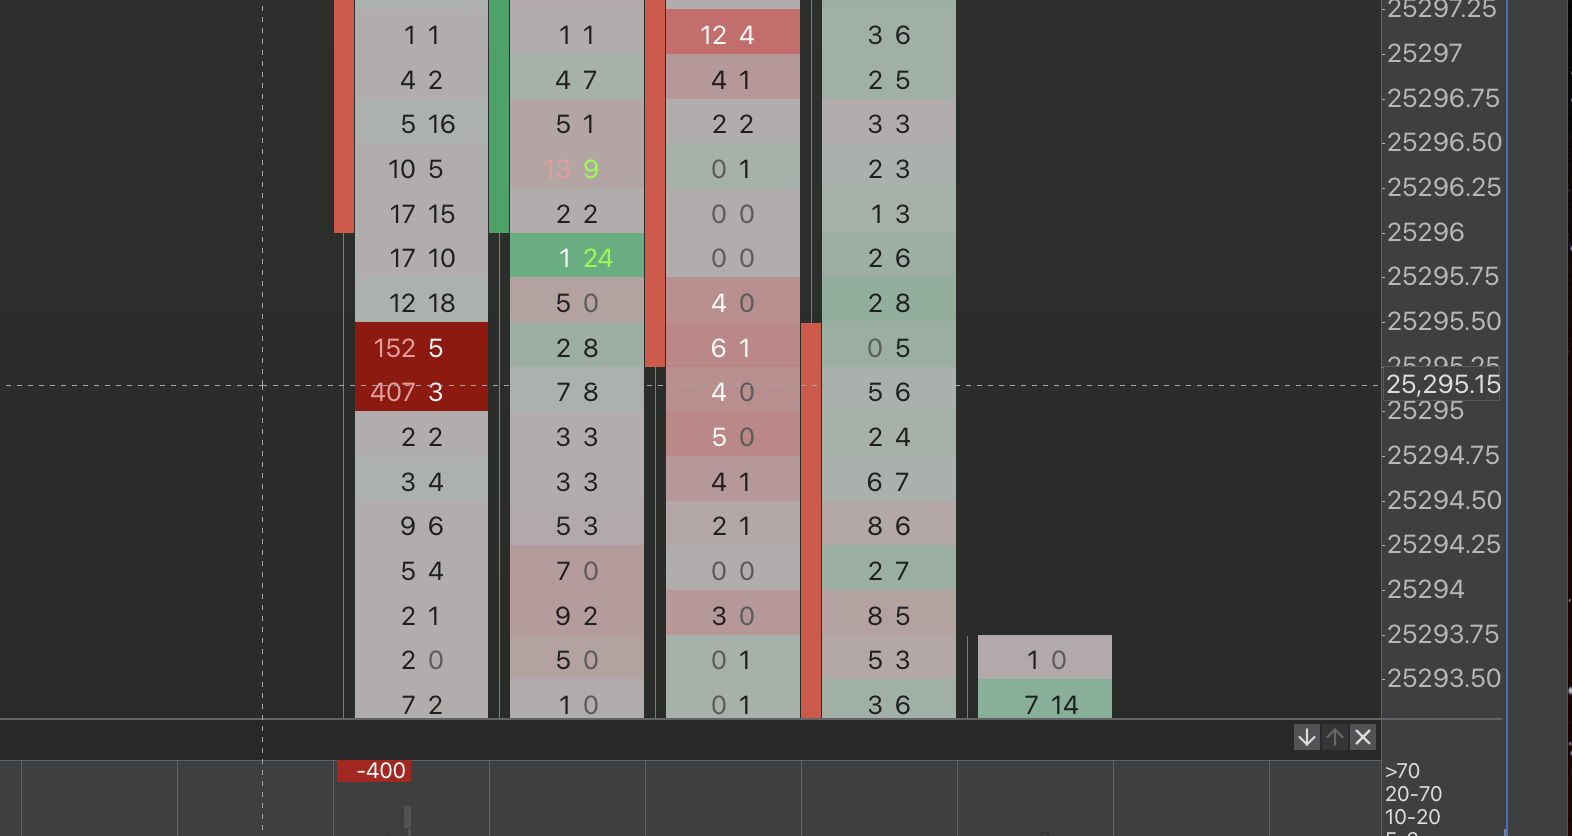Click the green candle body bar
Screen dimensions: 1572x836
(499, 115)
